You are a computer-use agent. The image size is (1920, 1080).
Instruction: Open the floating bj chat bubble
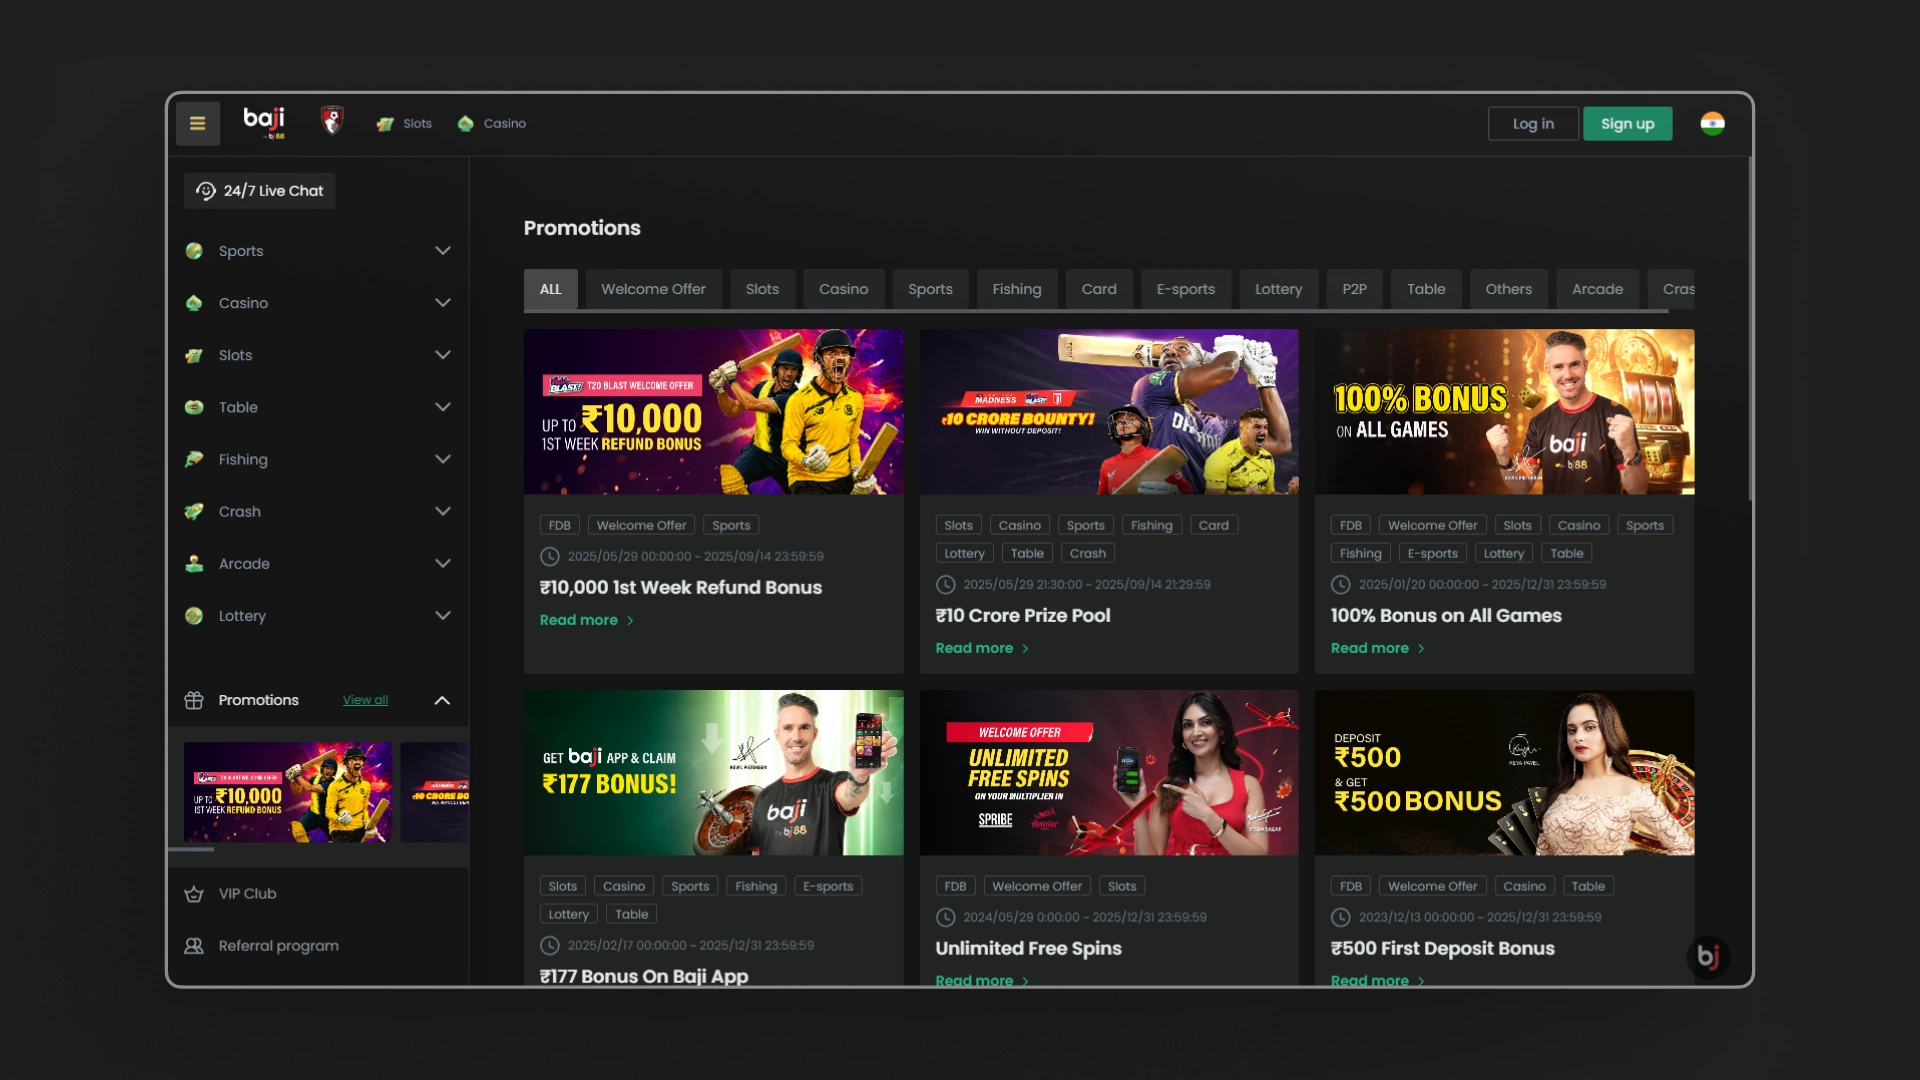click(x=1708, y=957)
